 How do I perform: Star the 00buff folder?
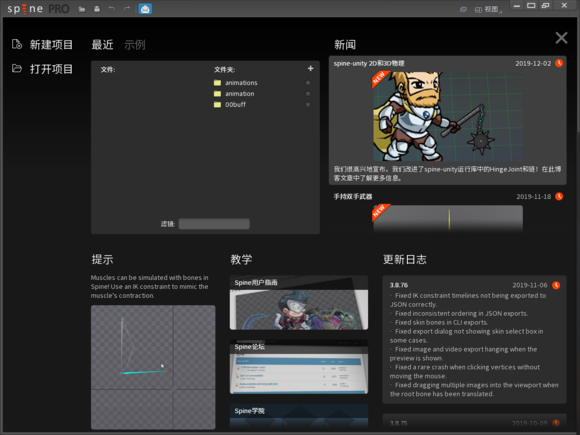coord(308,105)
